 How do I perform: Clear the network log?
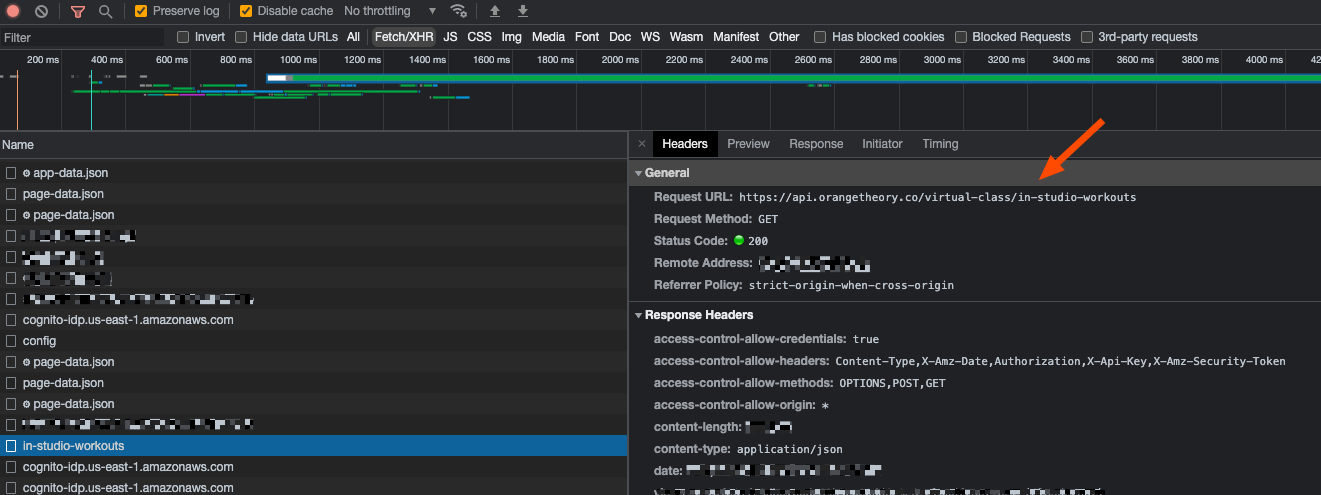tap(41, 11)
